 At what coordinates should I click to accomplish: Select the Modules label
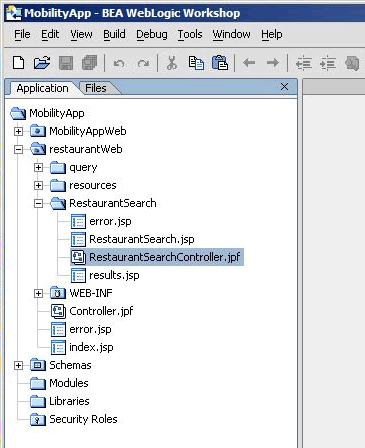pos(69,383)
